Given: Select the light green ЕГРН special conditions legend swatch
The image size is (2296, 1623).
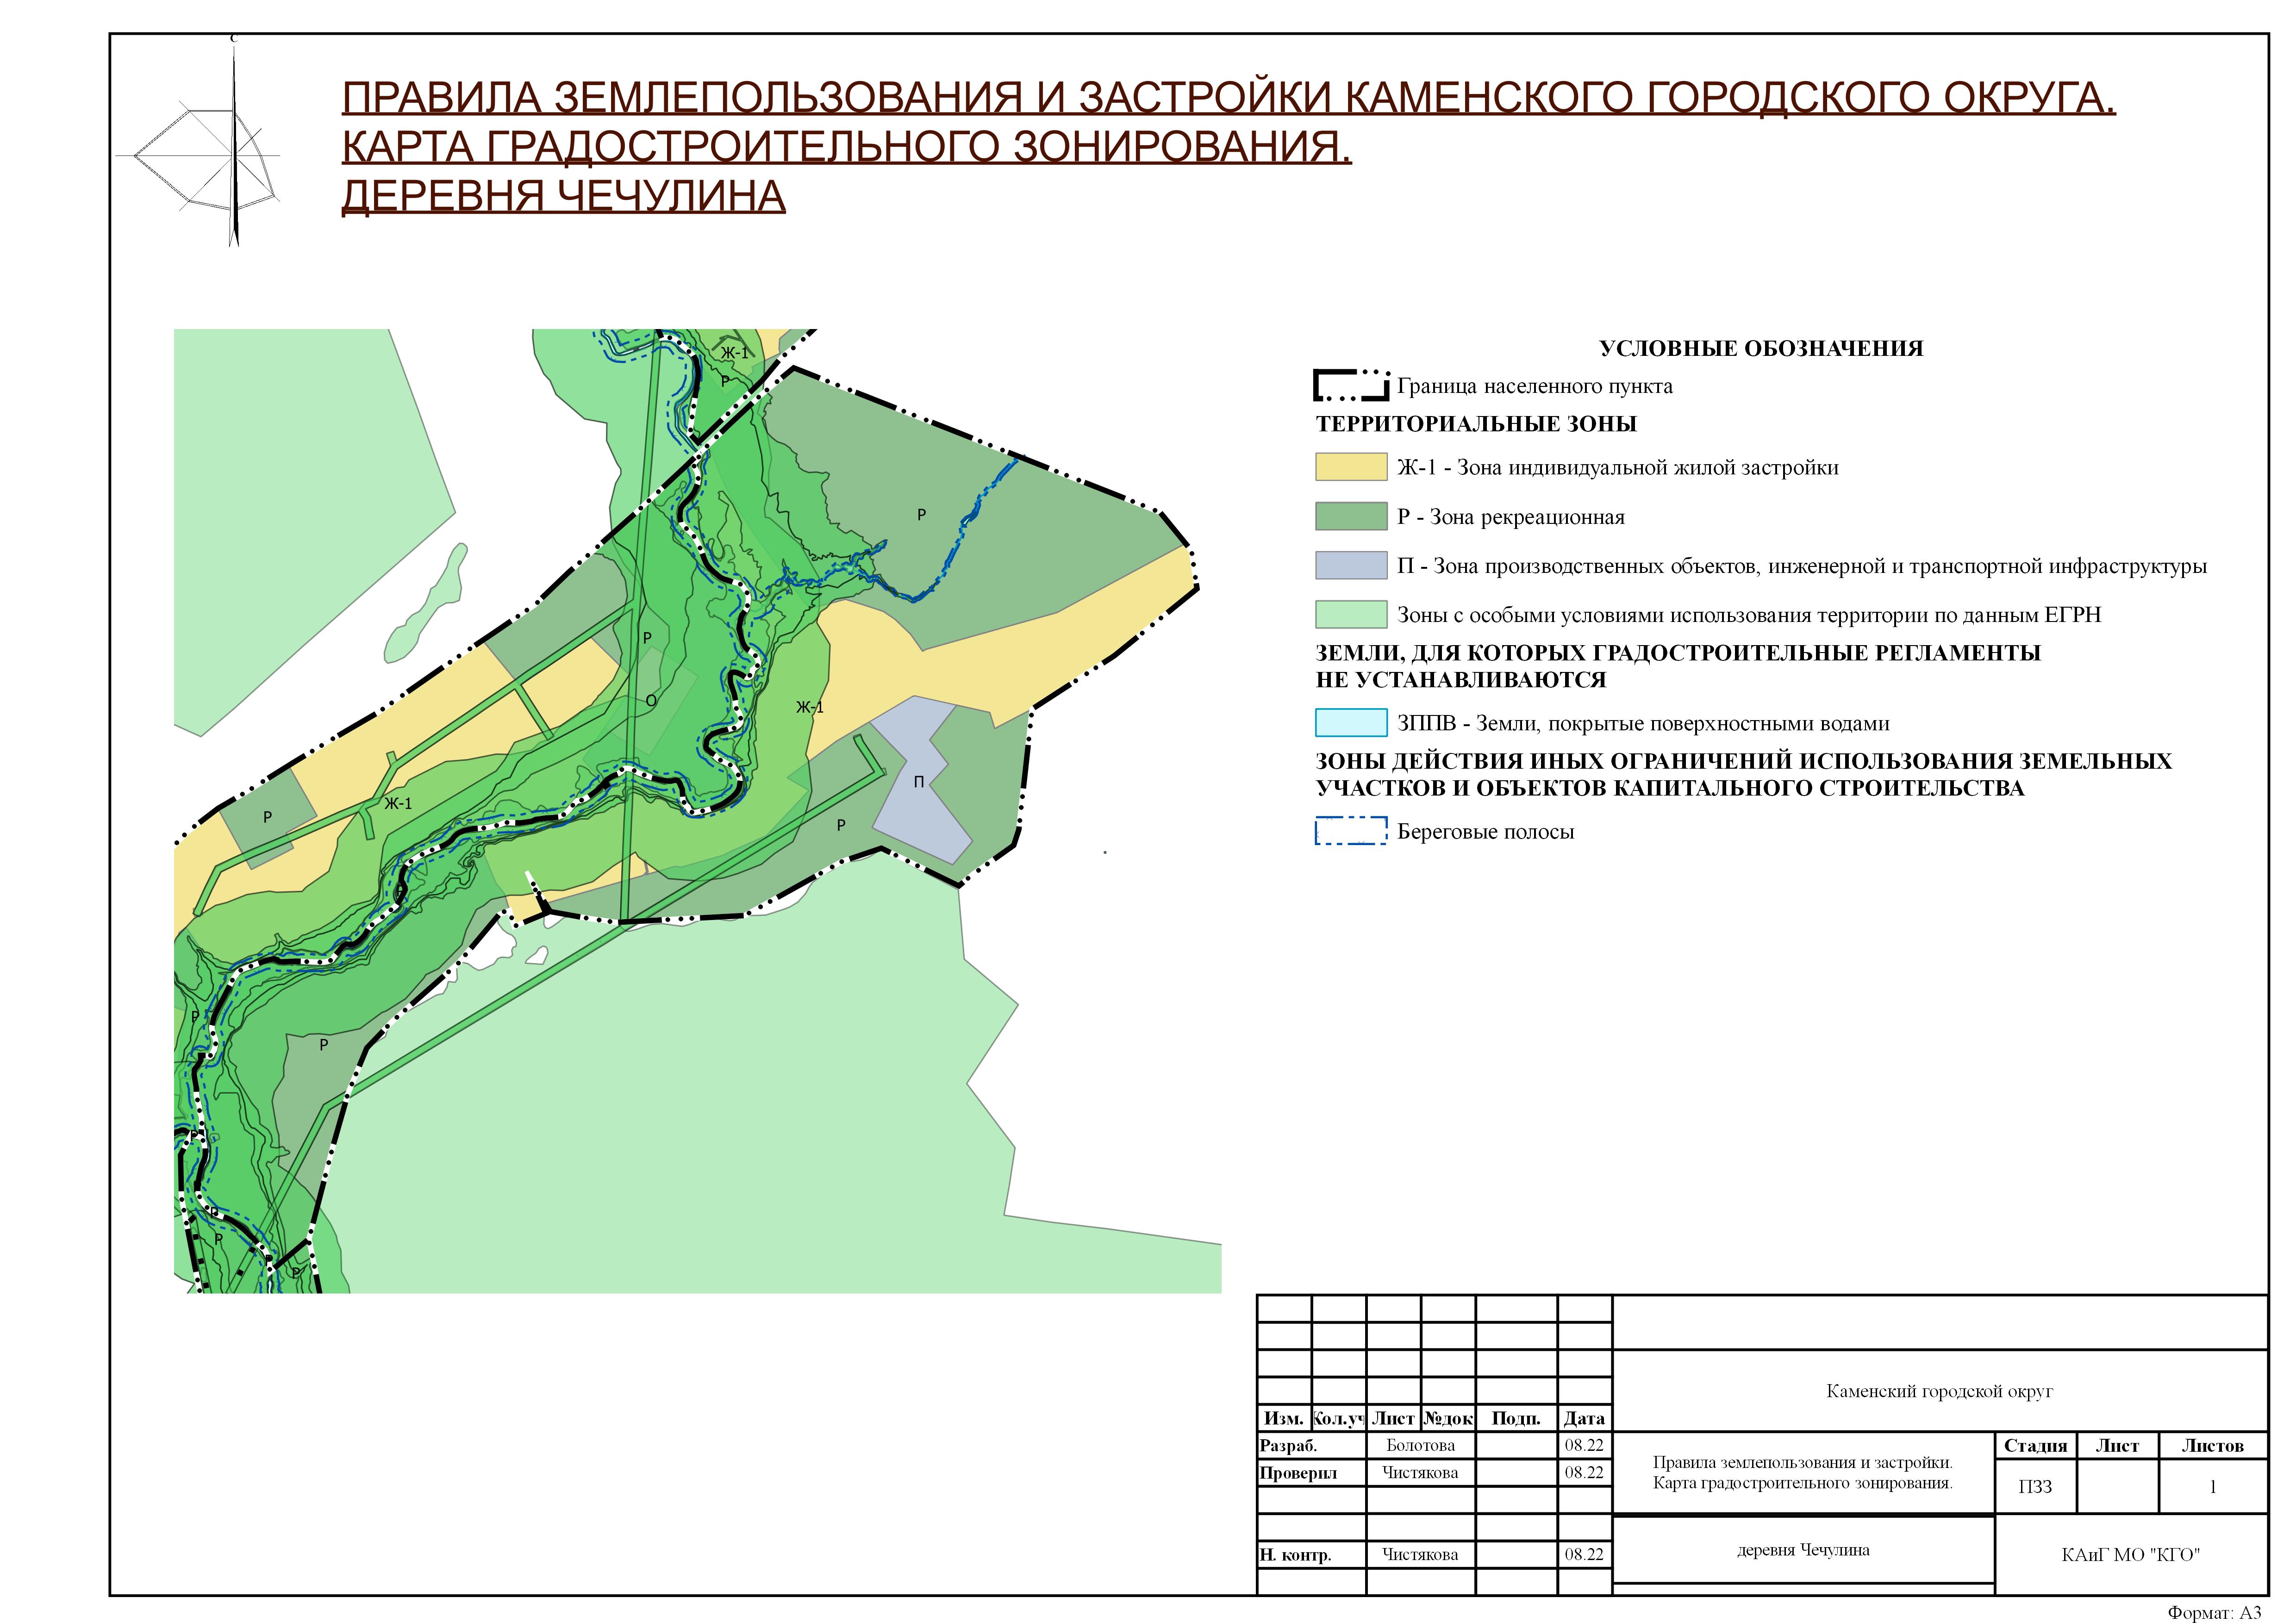Looking at the screenshot, I should pyautogui.click(x=1351, y=614).
